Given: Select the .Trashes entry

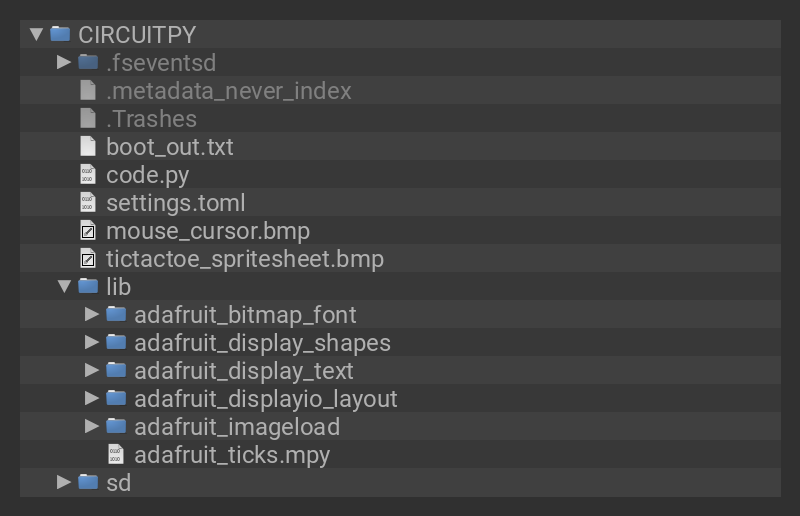Looking at the screenshot, I should [151, 119].
